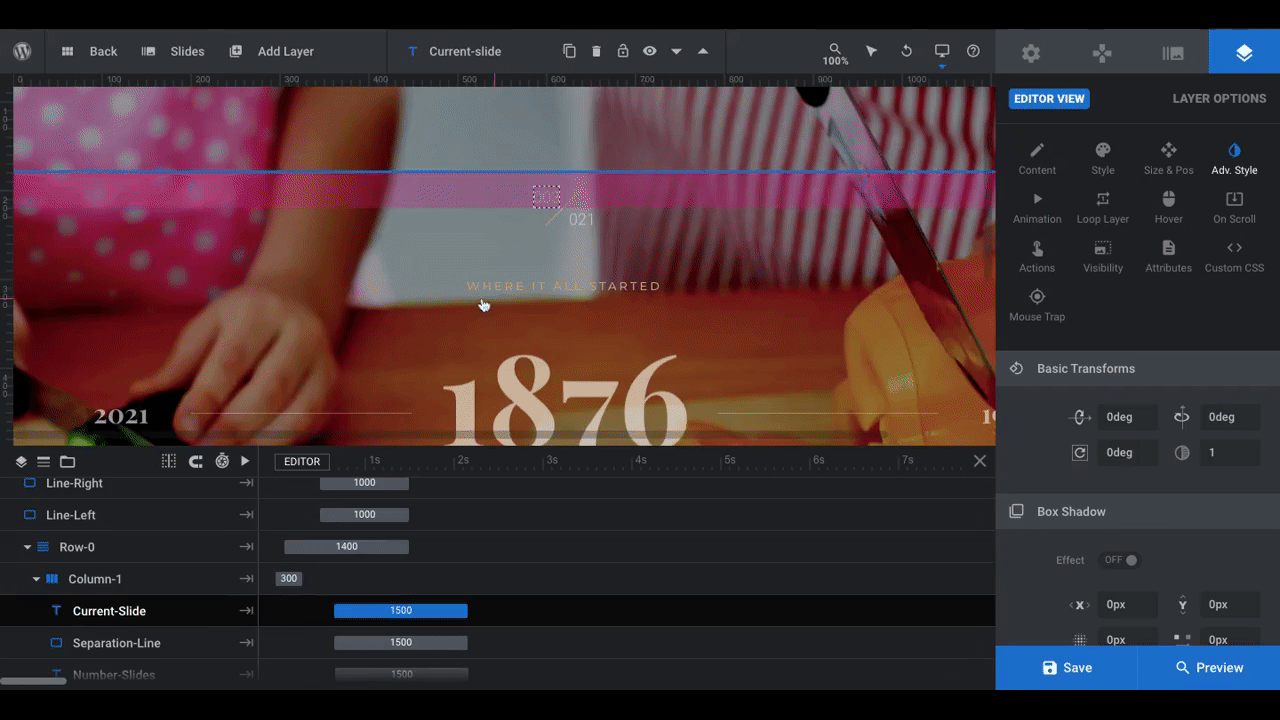Open the zoom 100% control
The width and height of the screenshot is (1280, 720).
pyautogui.click(x=835, y=54)
